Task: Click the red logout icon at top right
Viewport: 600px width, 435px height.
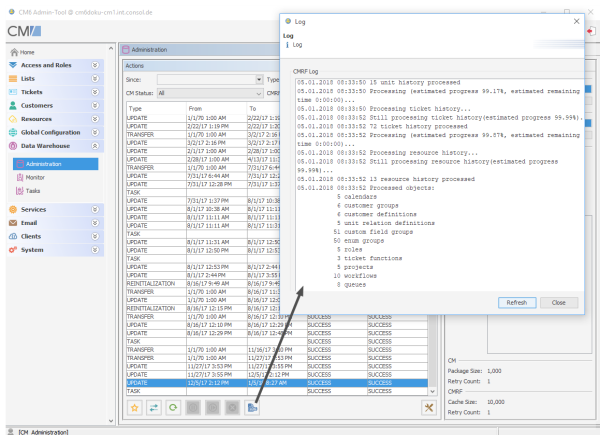Action: (x=590, y=33)
